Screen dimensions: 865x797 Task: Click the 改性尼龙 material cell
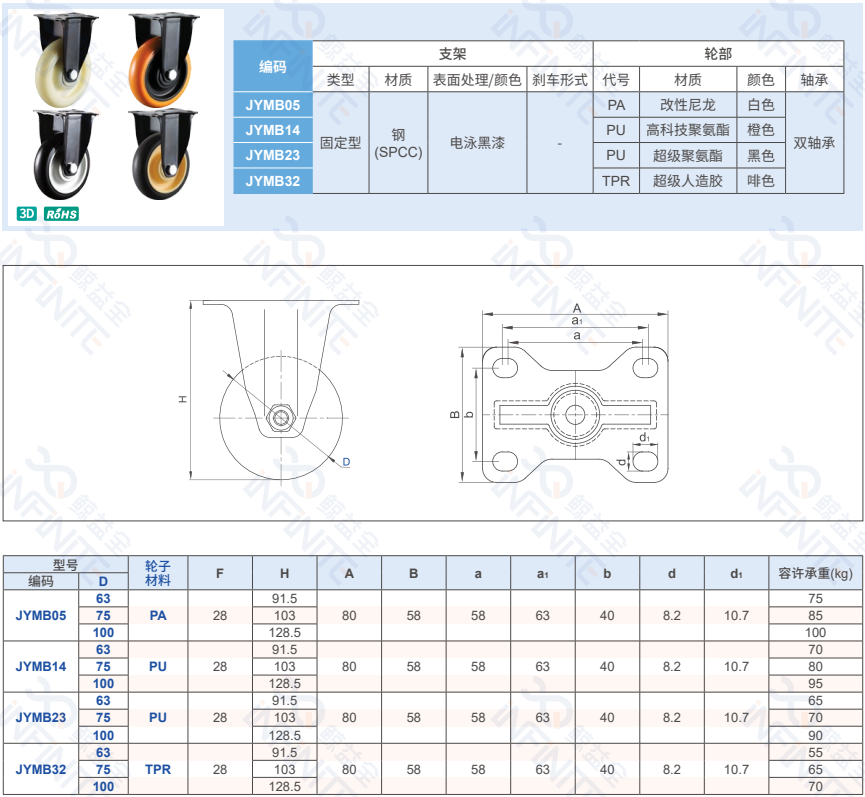click(x=688, y=105)
